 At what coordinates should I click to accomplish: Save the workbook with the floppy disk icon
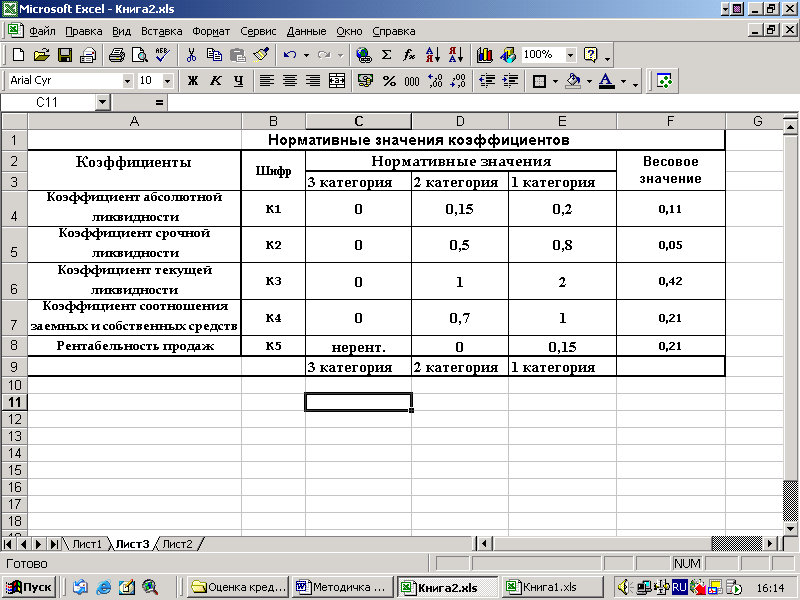65,55
